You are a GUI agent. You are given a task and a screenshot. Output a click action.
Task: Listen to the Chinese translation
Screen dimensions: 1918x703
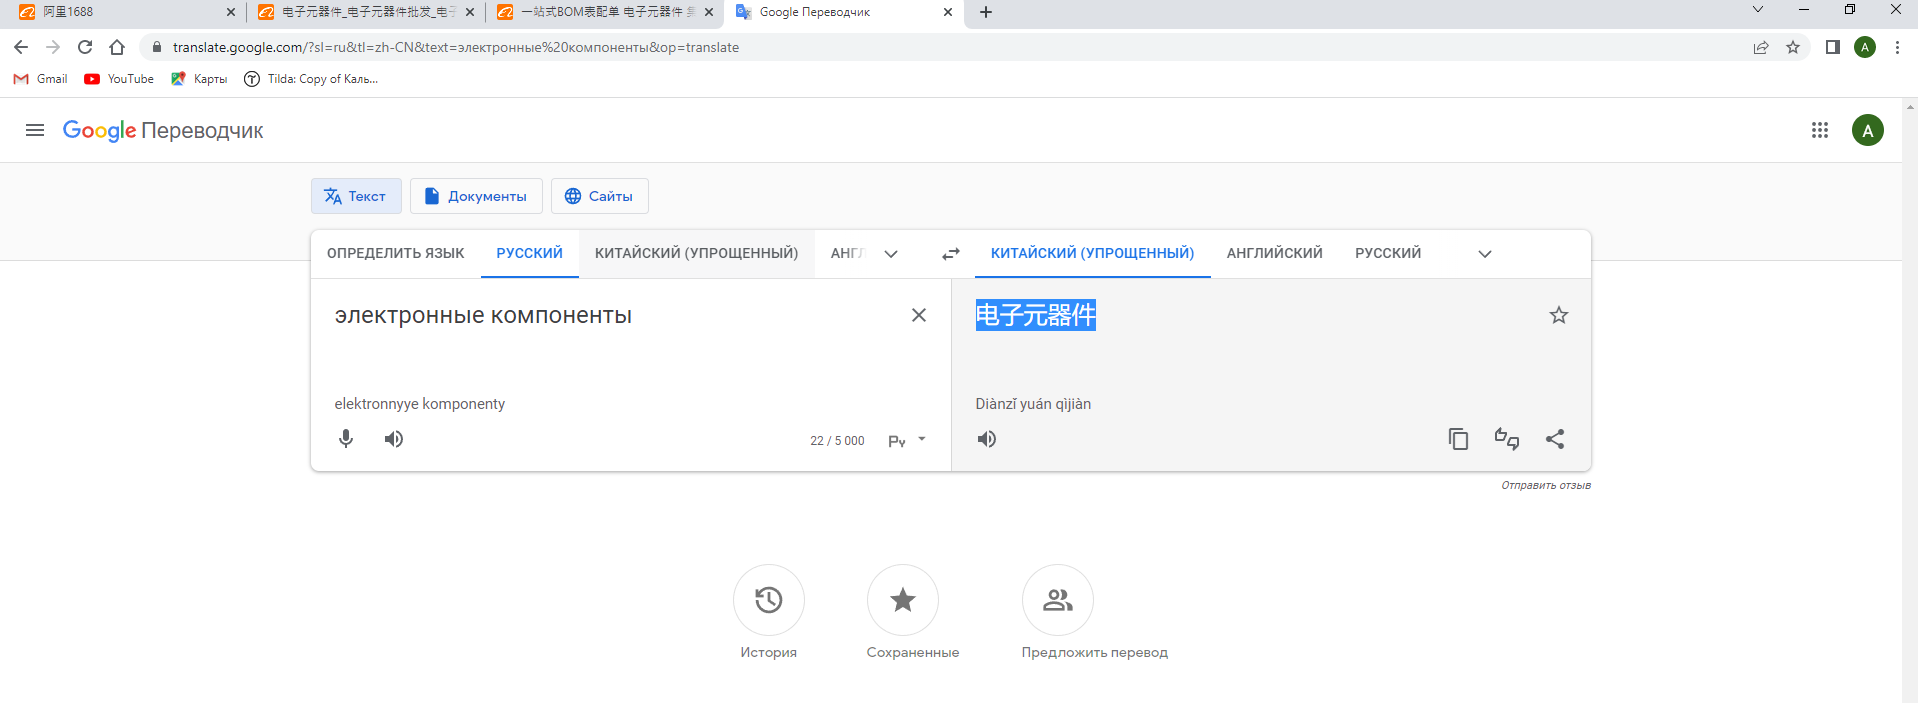click(987, 439)
